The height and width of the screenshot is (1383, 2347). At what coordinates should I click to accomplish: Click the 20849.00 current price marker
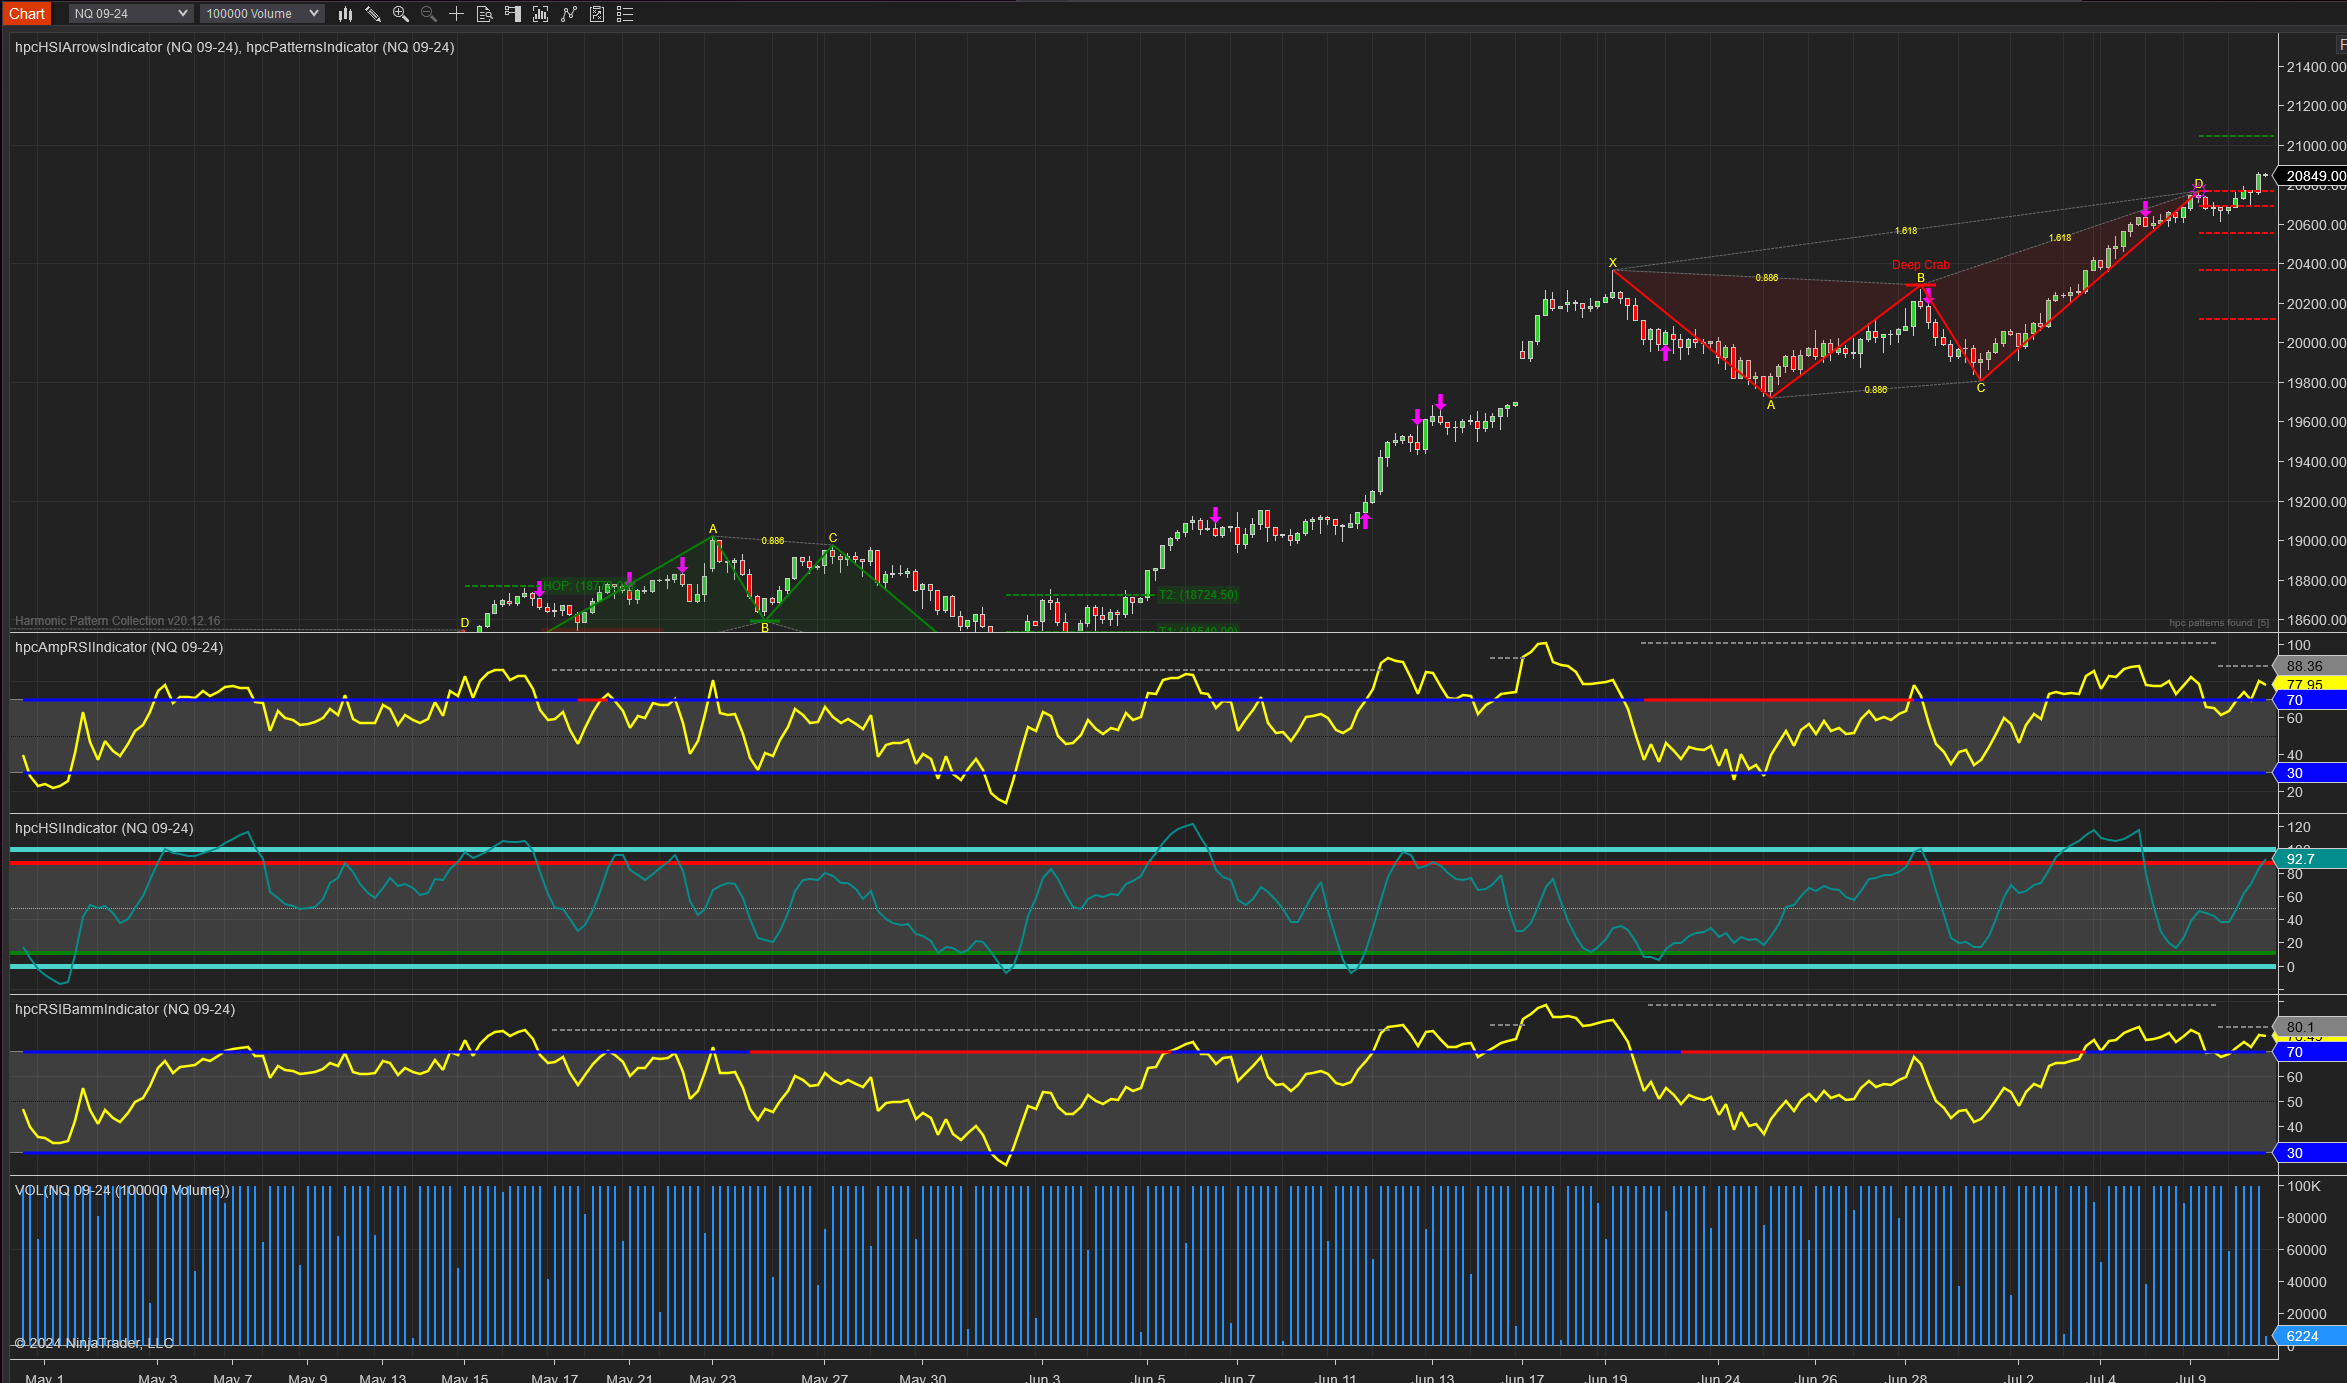[2314, 176]
